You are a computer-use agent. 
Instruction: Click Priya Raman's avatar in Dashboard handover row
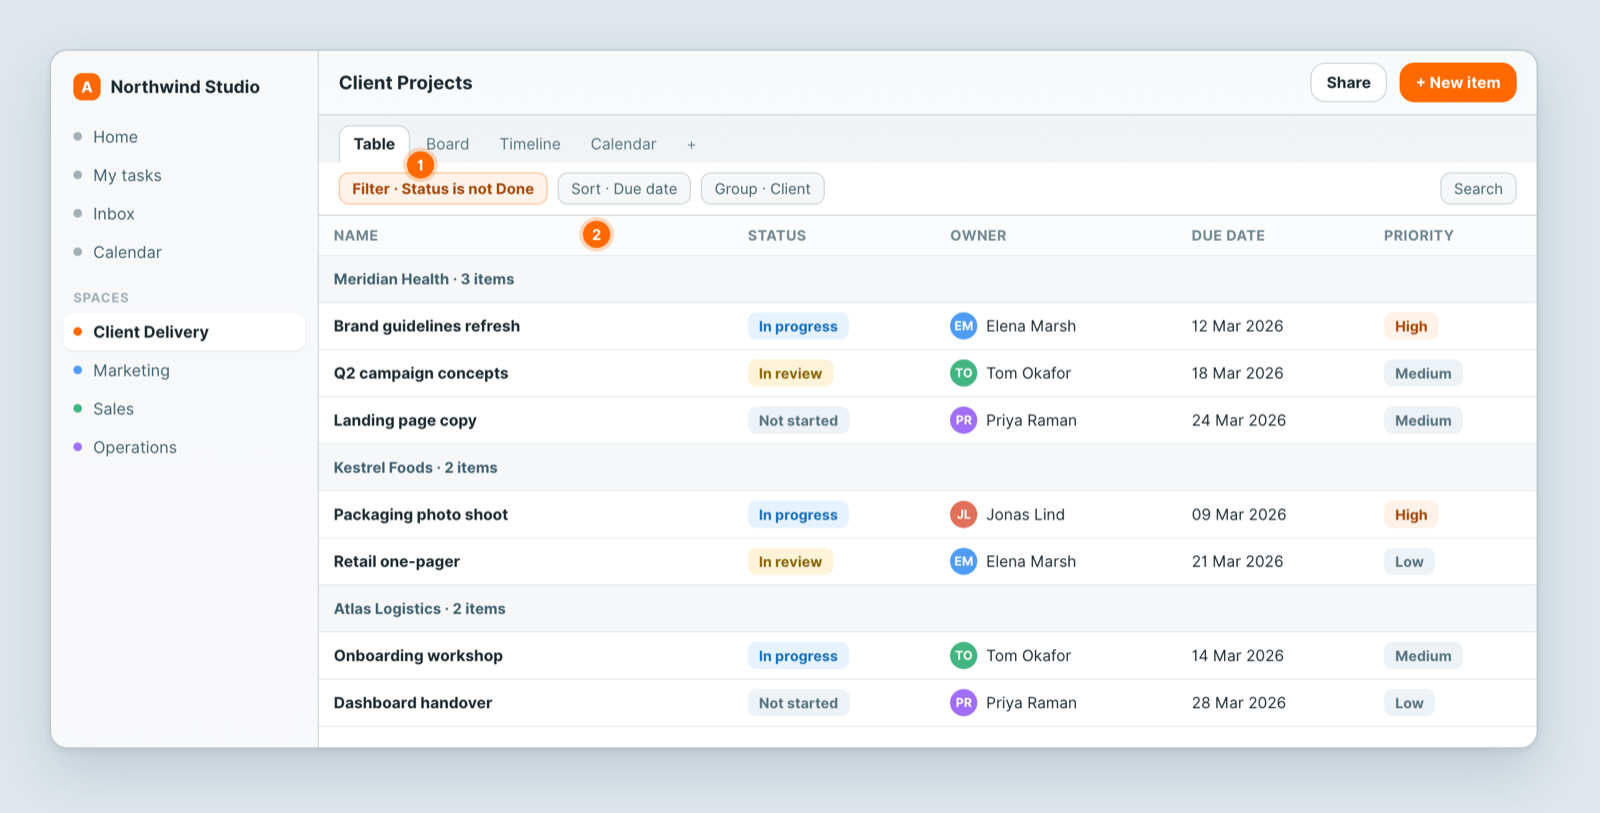tap(963, 703)
